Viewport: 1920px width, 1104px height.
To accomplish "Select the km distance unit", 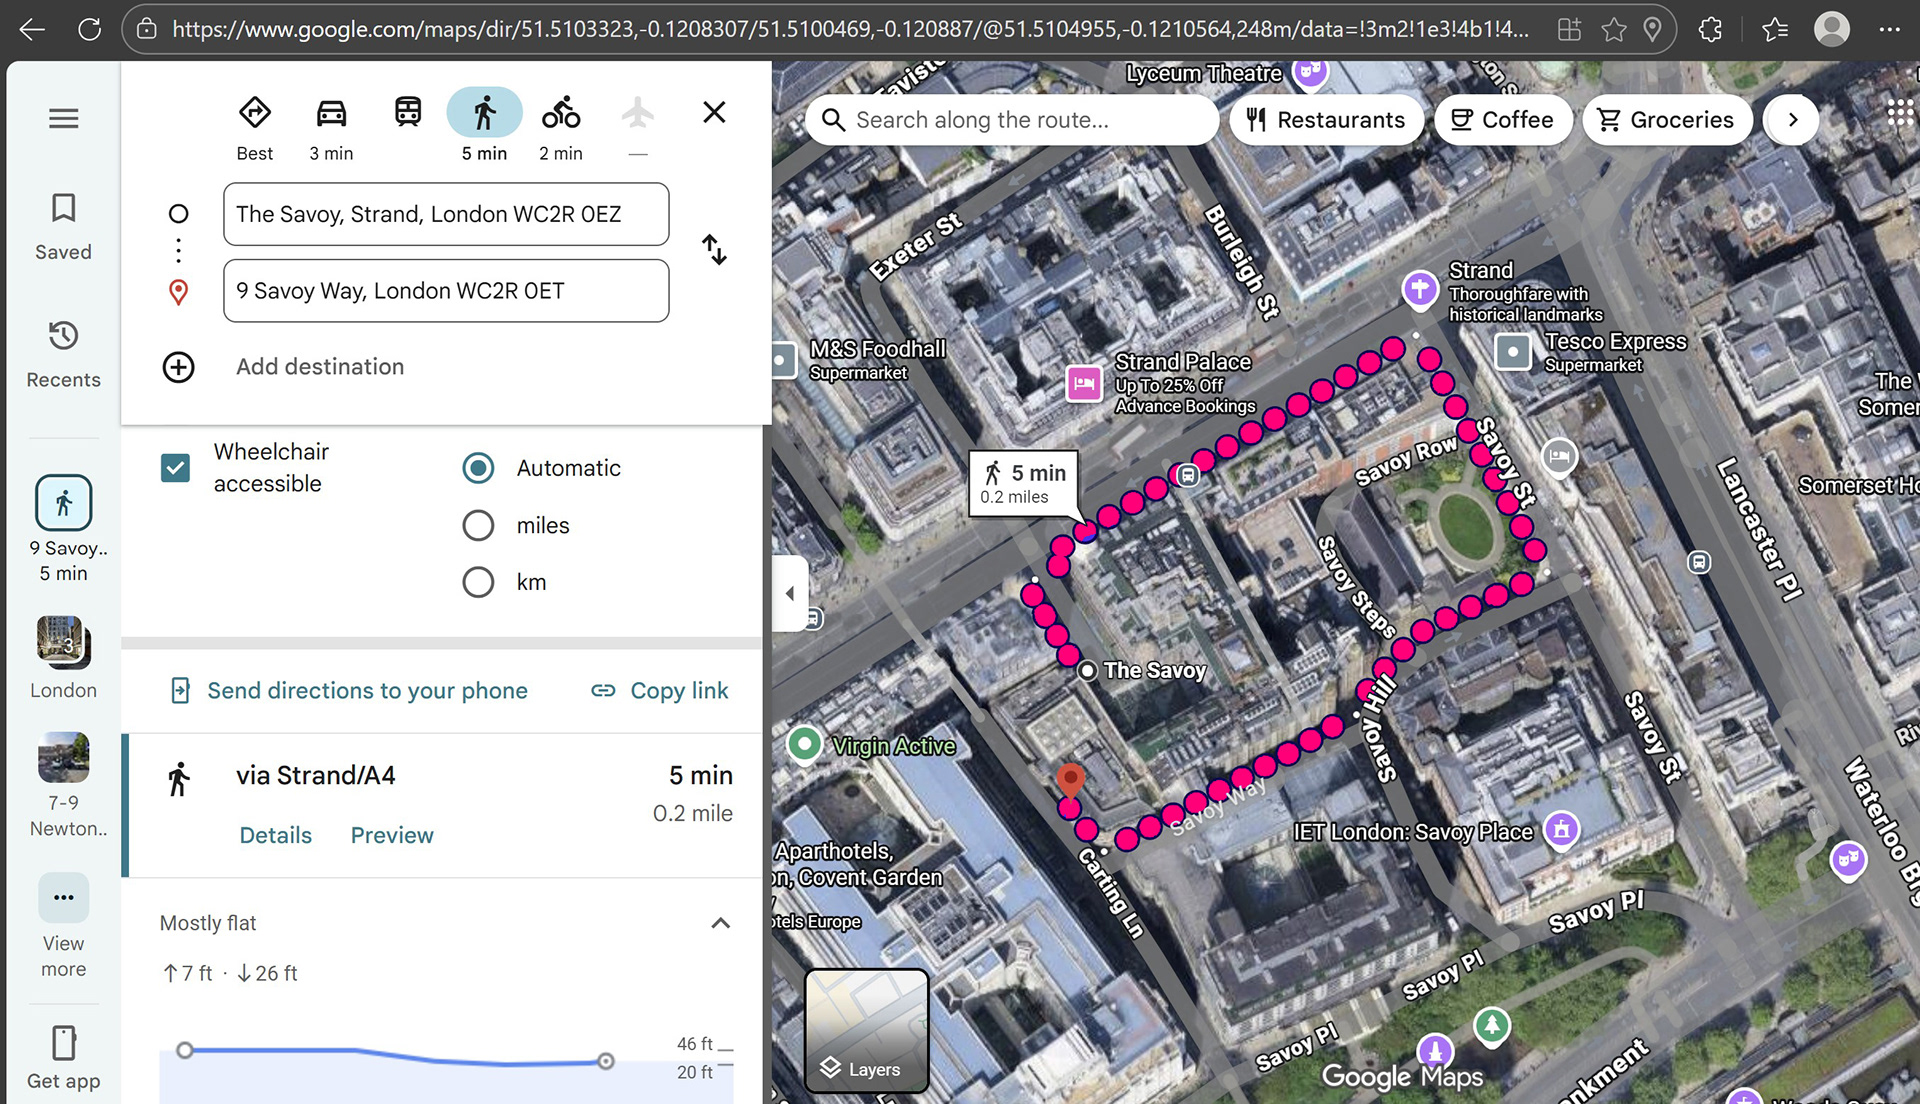I will (478, 582).
